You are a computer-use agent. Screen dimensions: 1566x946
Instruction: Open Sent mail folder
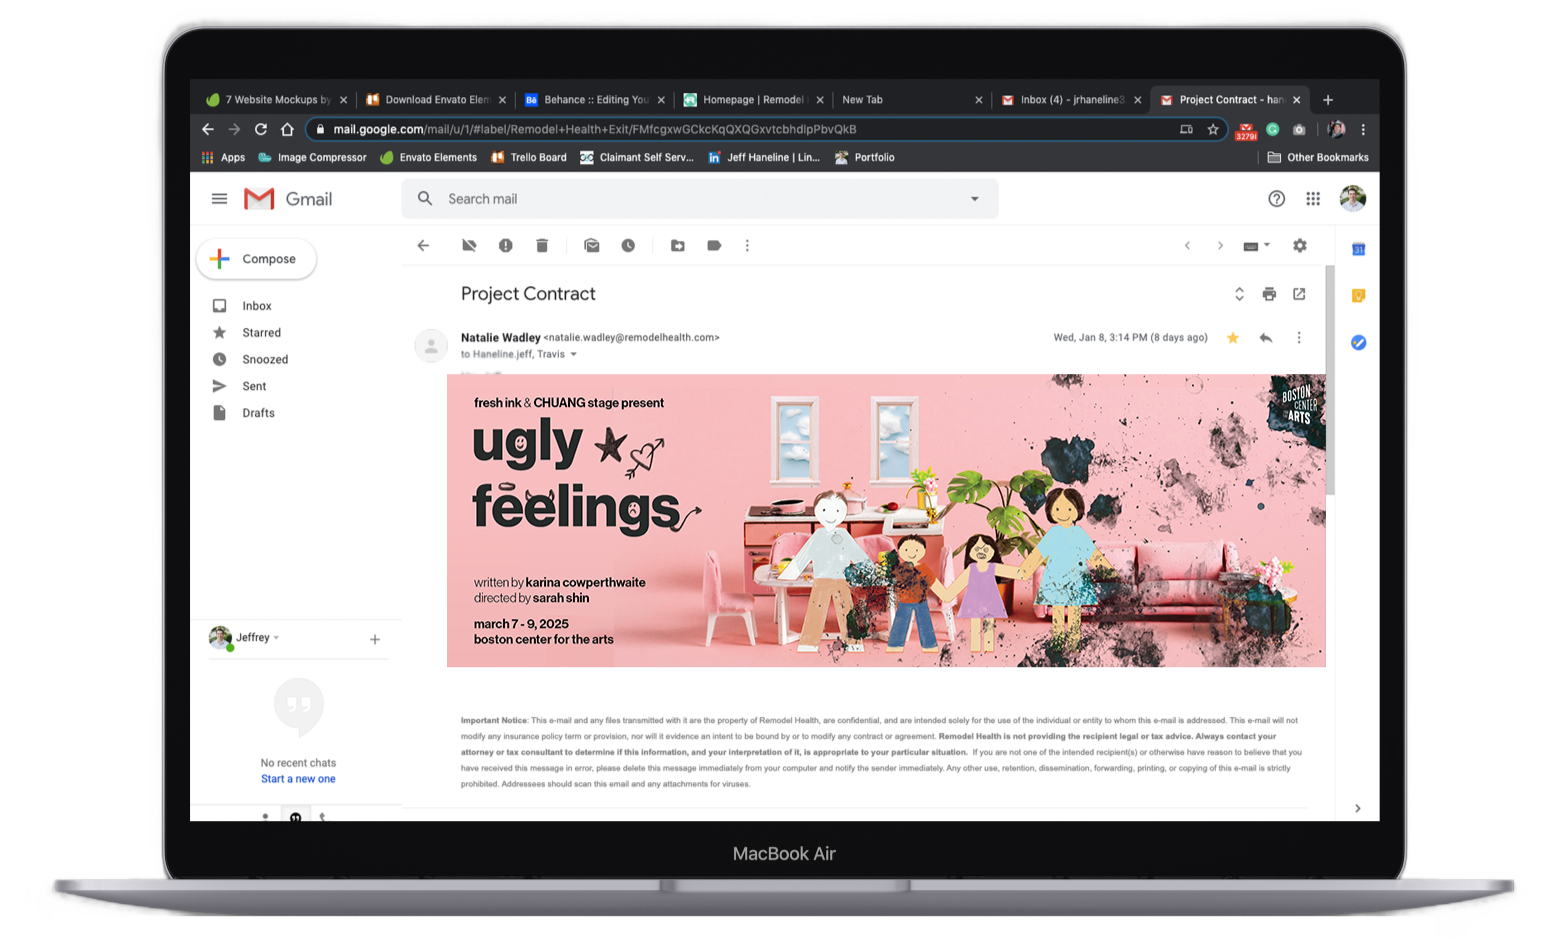pyautogui.click(x=254, y=386)
